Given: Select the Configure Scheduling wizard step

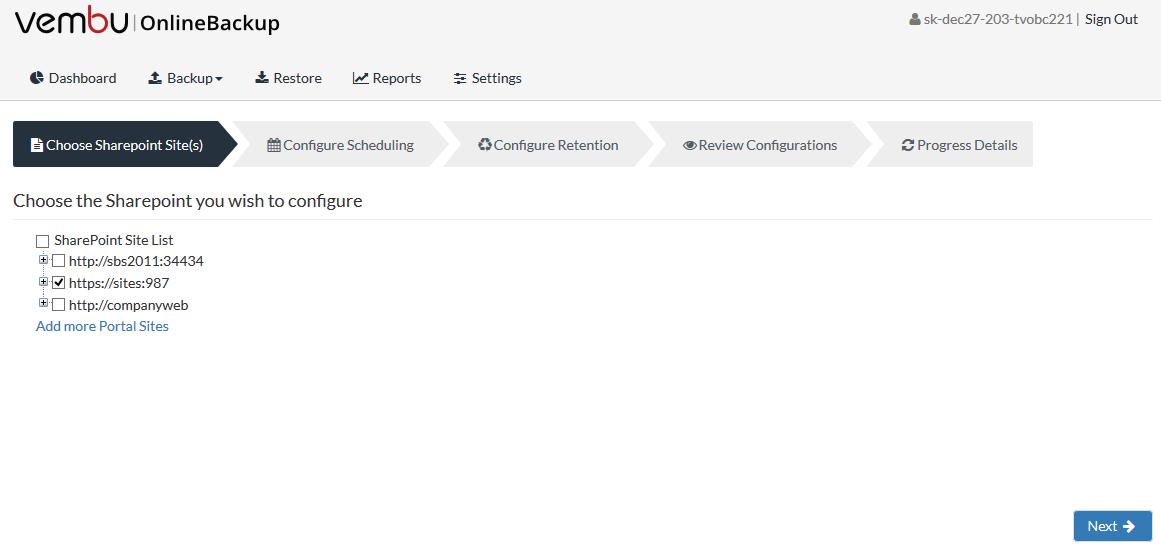Looking at the screenshot, I should [341, 144].
